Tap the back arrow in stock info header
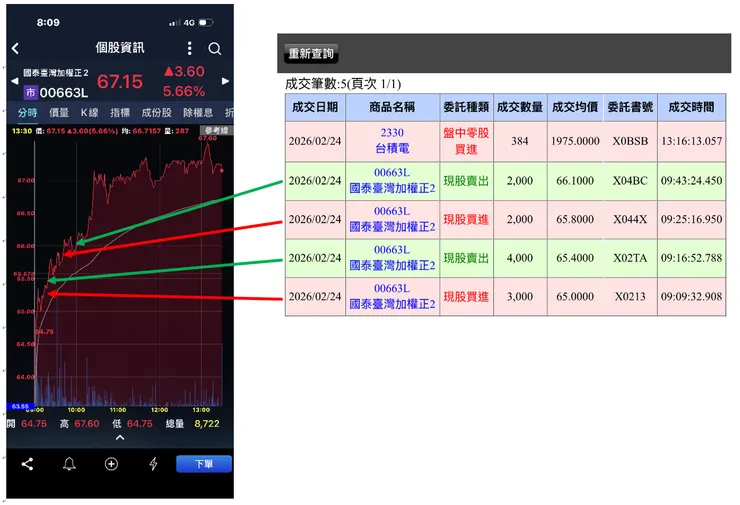Viewport: 740px width, 505px height. pos(16,48)
